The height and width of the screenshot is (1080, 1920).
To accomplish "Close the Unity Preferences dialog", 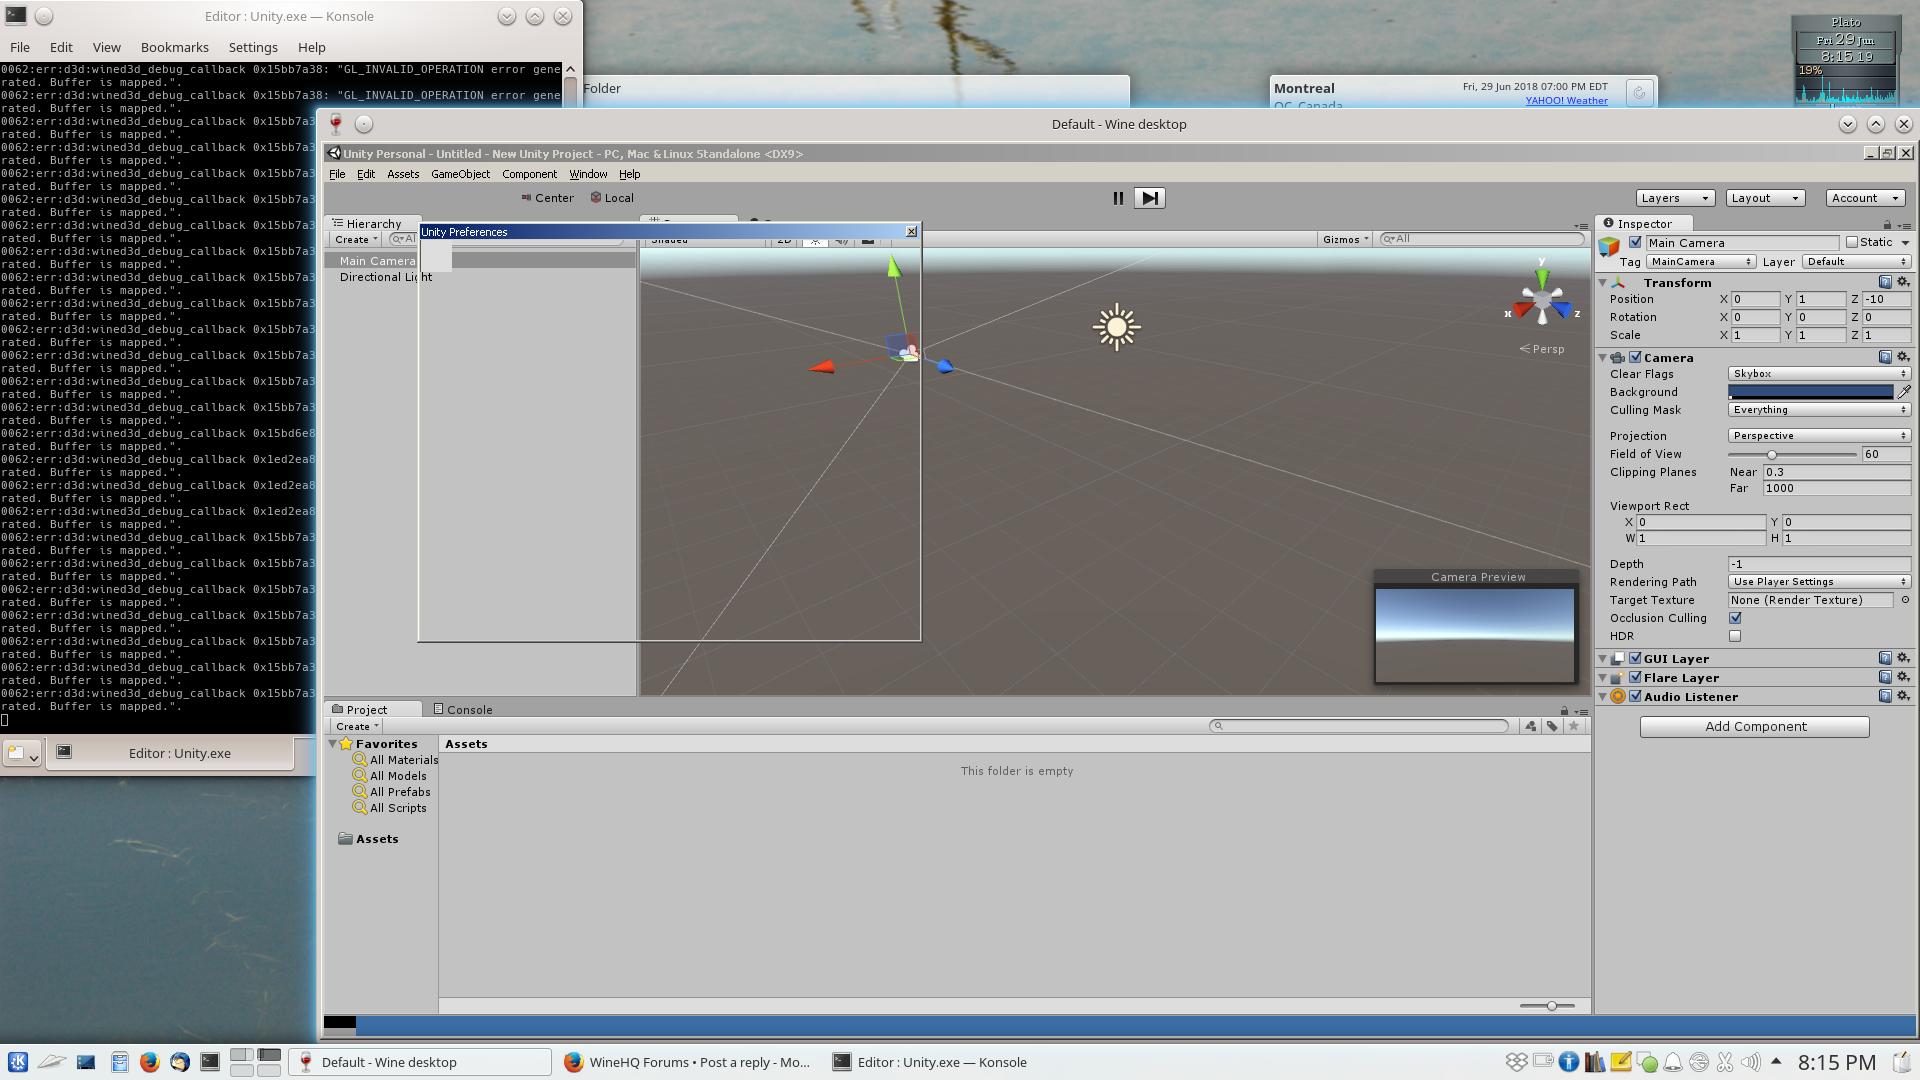I will [x=911, y=232].
